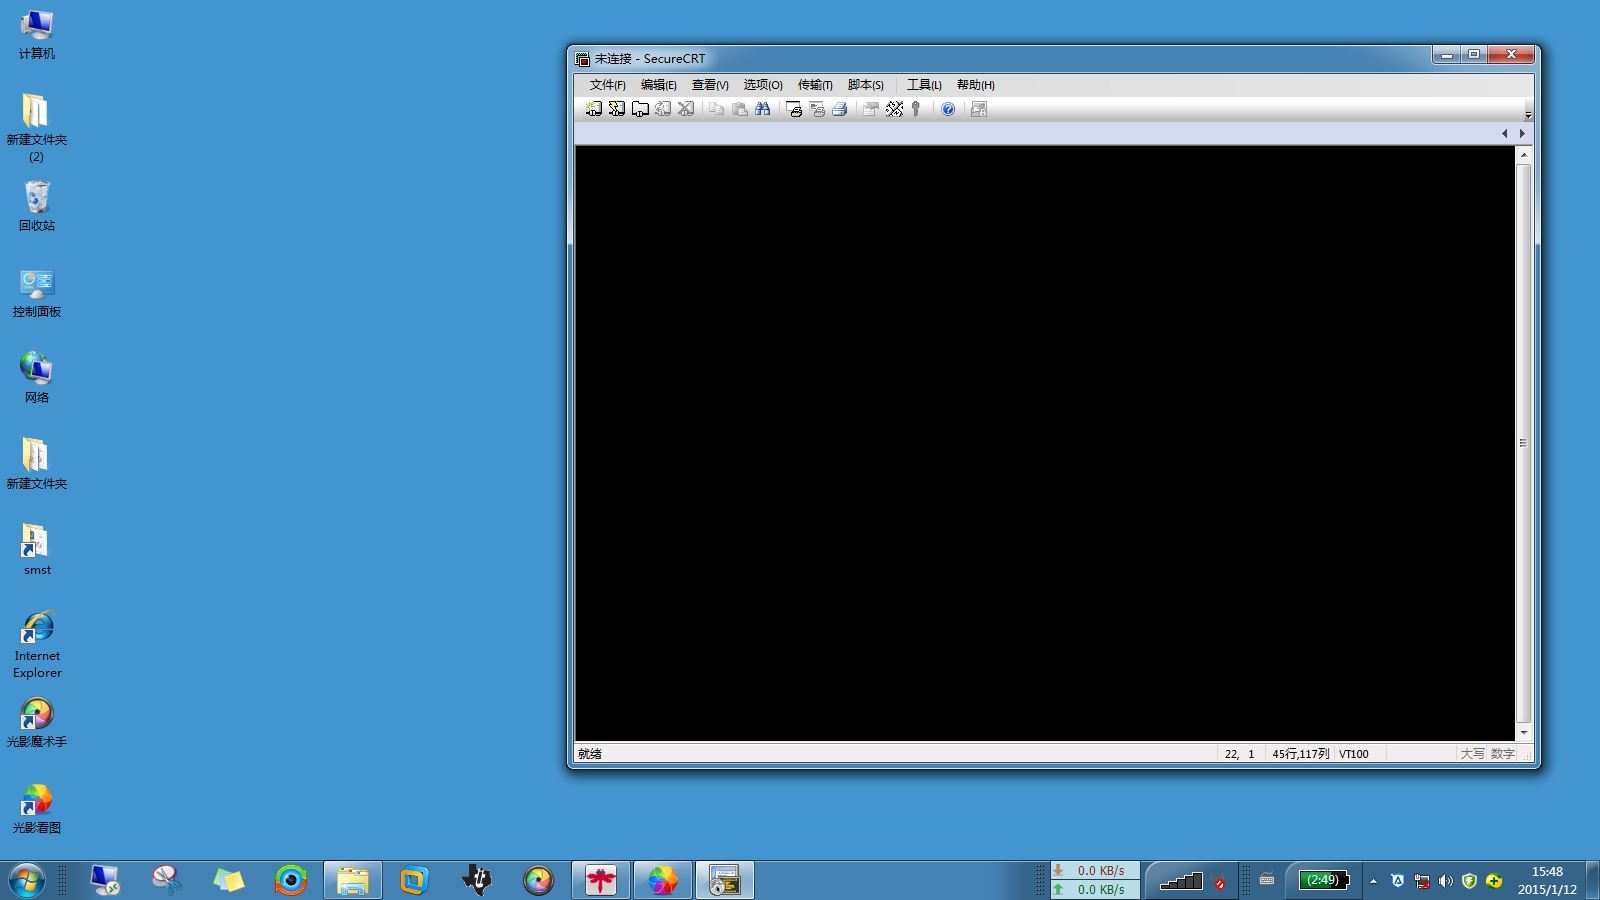
Task: Open the Remote Desktop taskbar icon
Action: tap(105, 880)
